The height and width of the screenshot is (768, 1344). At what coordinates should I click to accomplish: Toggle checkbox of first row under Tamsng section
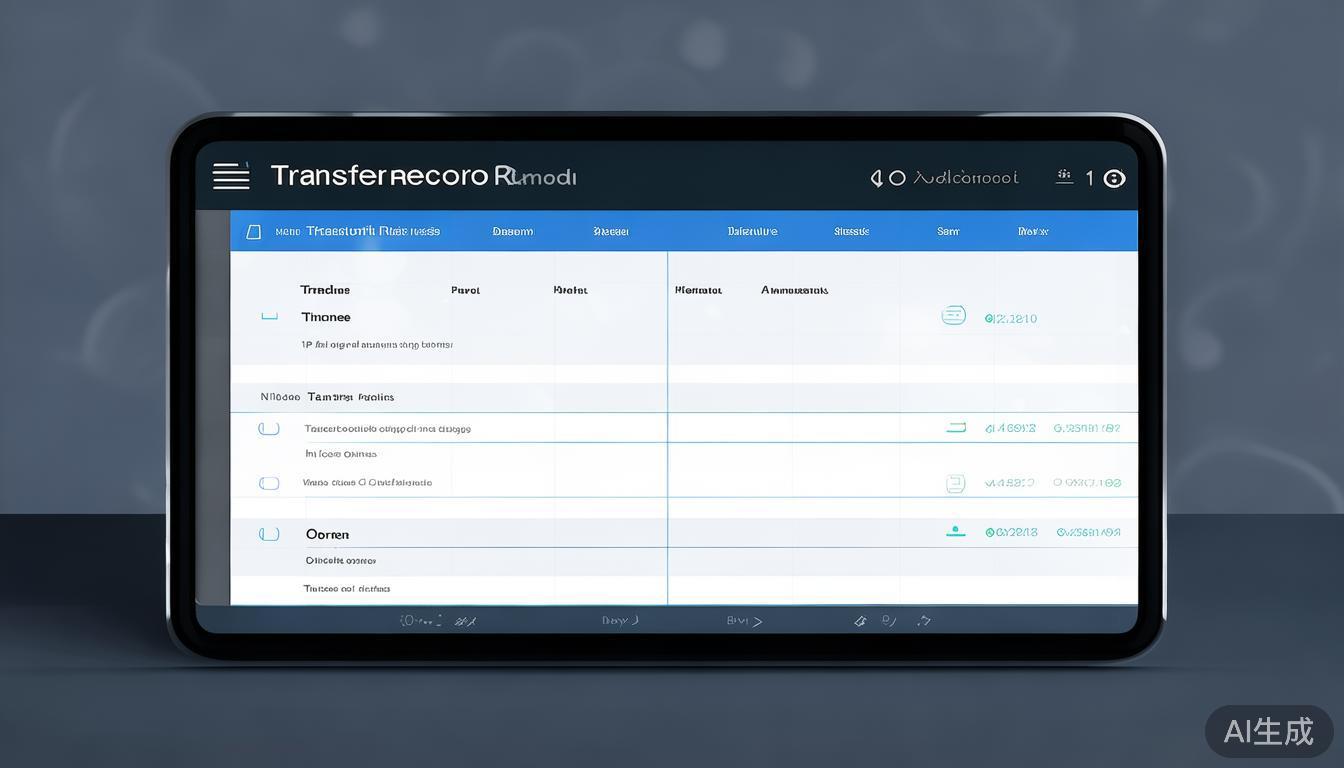[x=269, y=428]
